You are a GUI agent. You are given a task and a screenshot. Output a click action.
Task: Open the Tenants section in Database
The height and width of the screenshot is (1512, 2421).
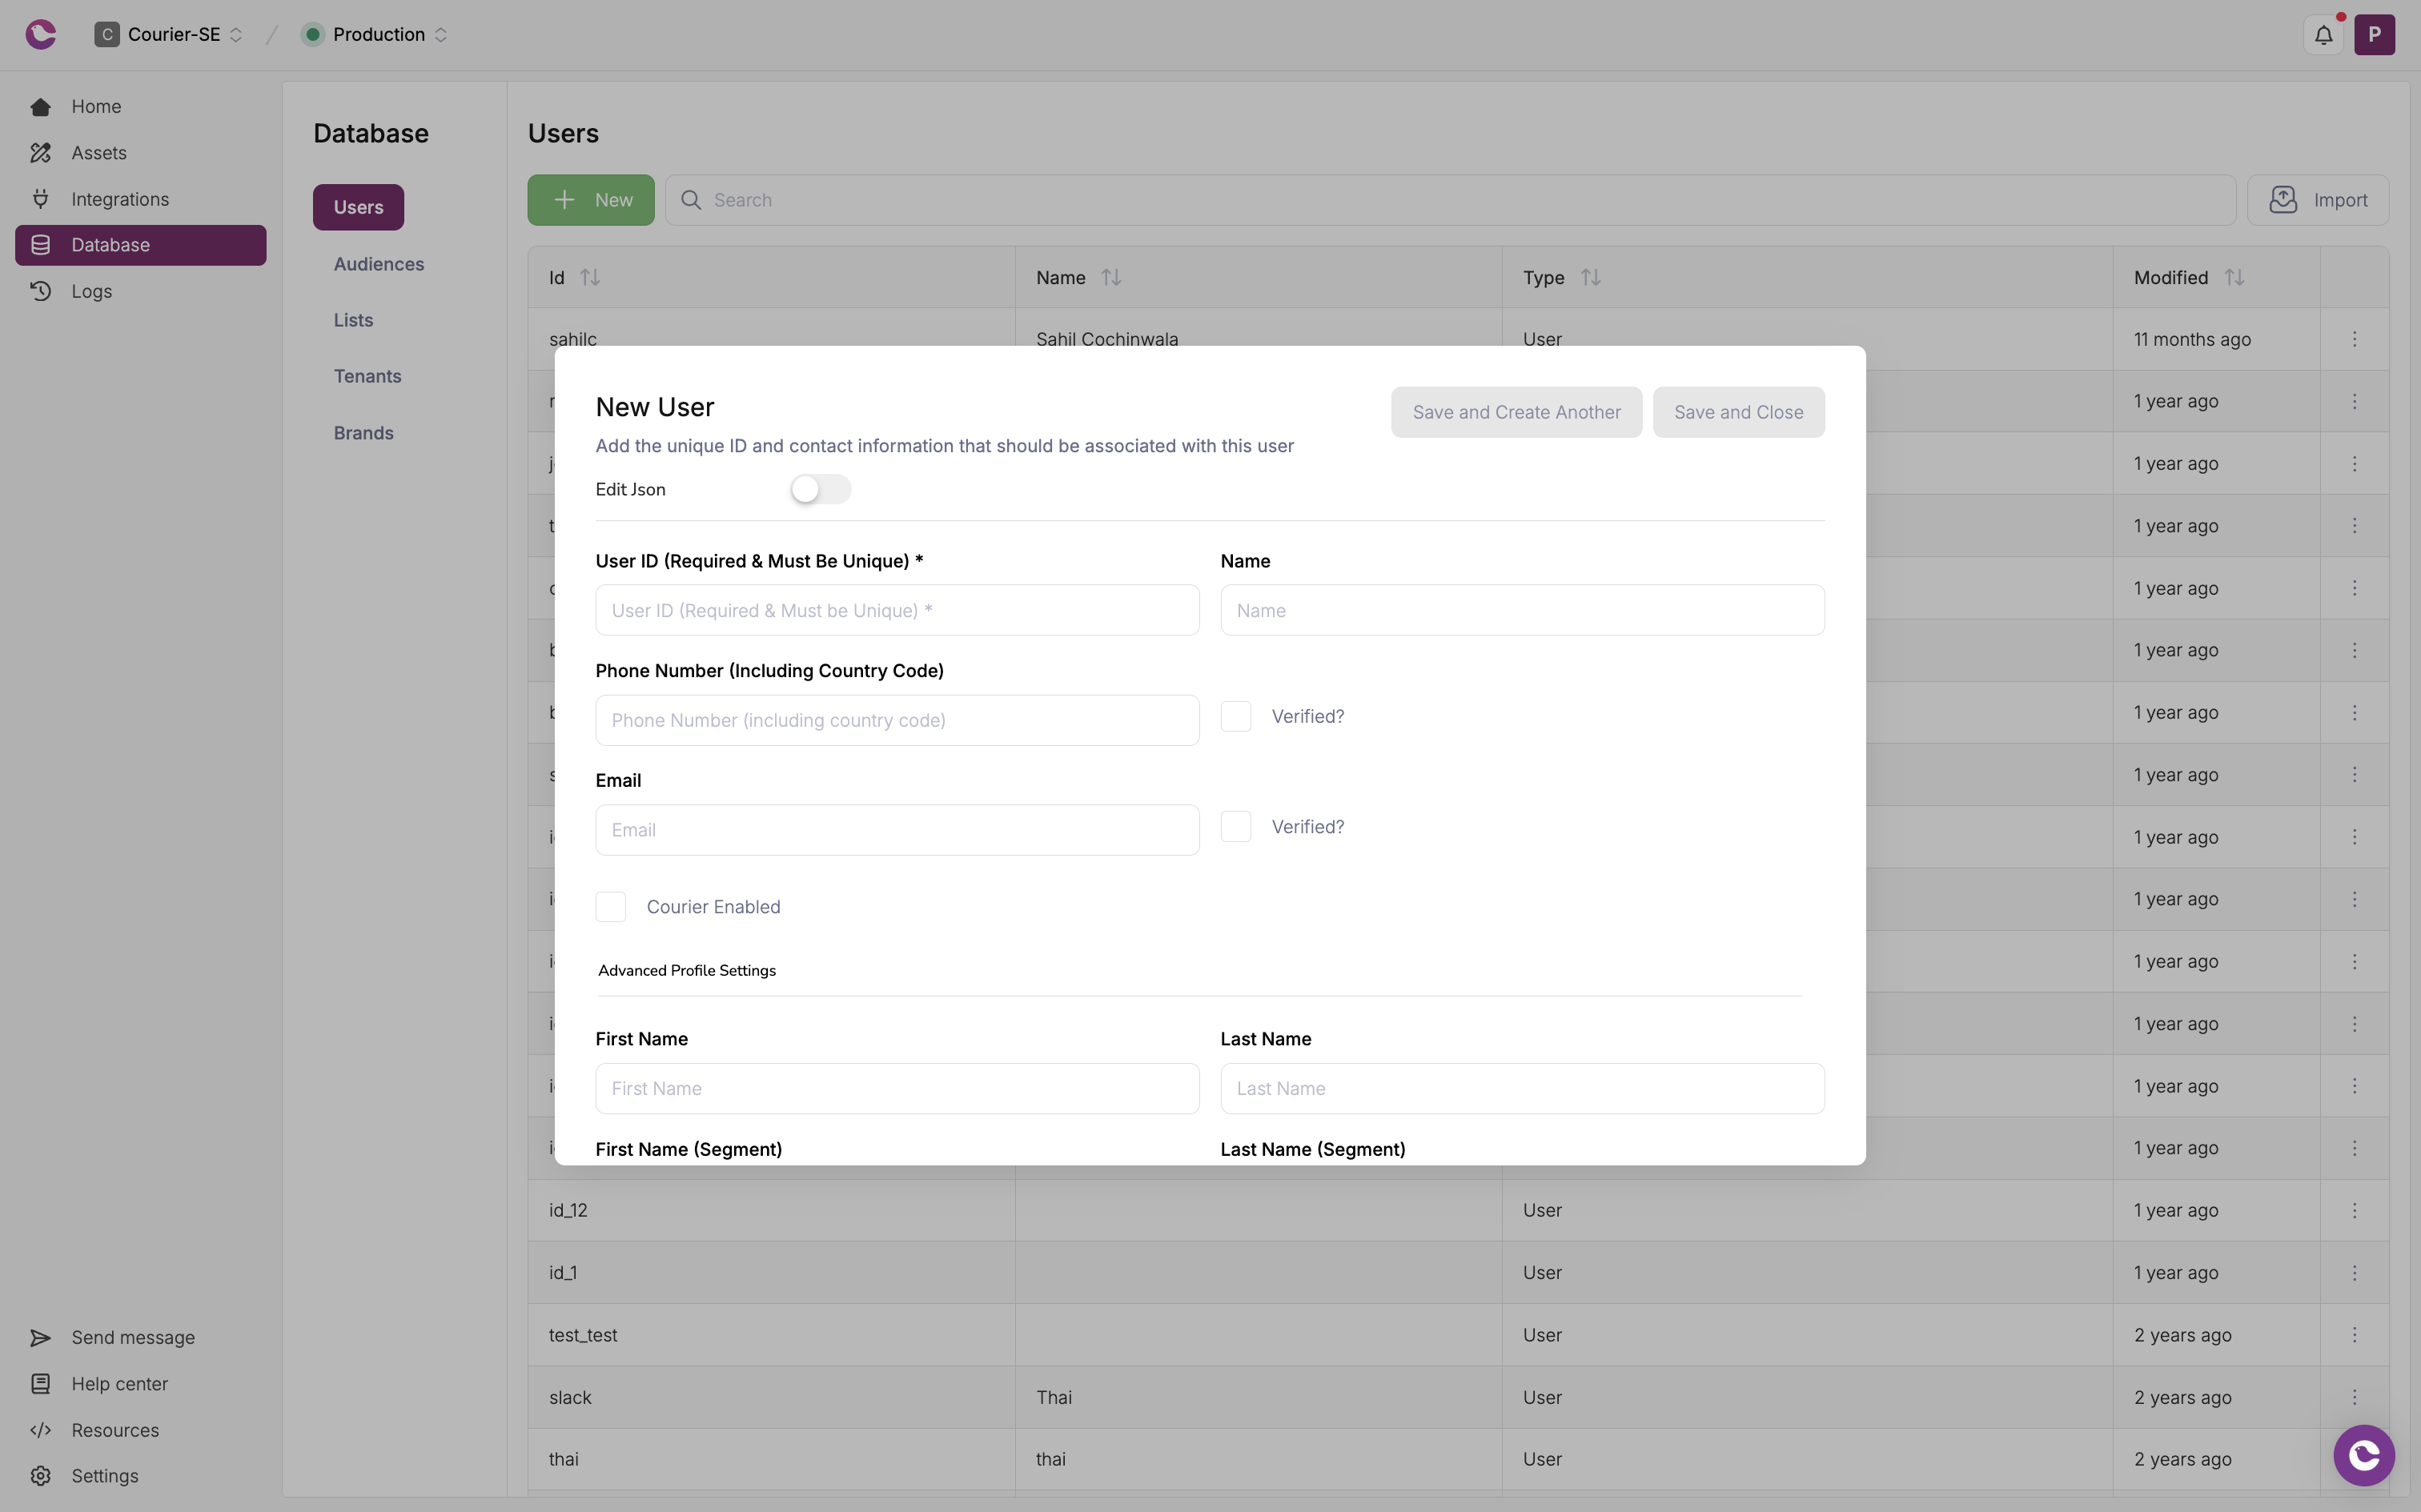click(367, 376)
